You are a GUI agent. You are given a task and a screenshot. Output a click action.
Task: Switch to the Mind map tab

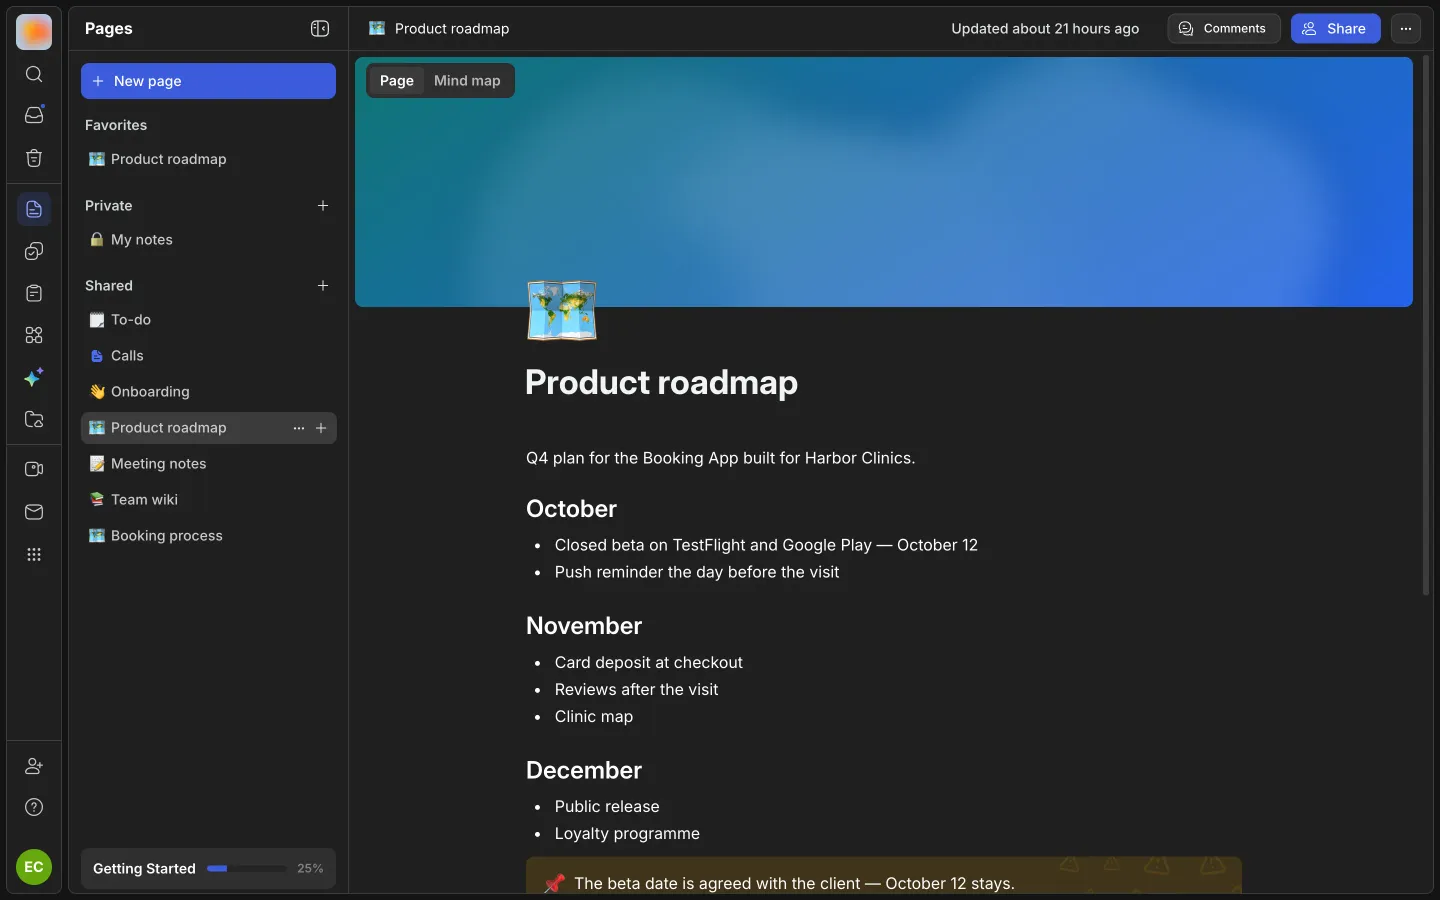click(x=467, y=81)
